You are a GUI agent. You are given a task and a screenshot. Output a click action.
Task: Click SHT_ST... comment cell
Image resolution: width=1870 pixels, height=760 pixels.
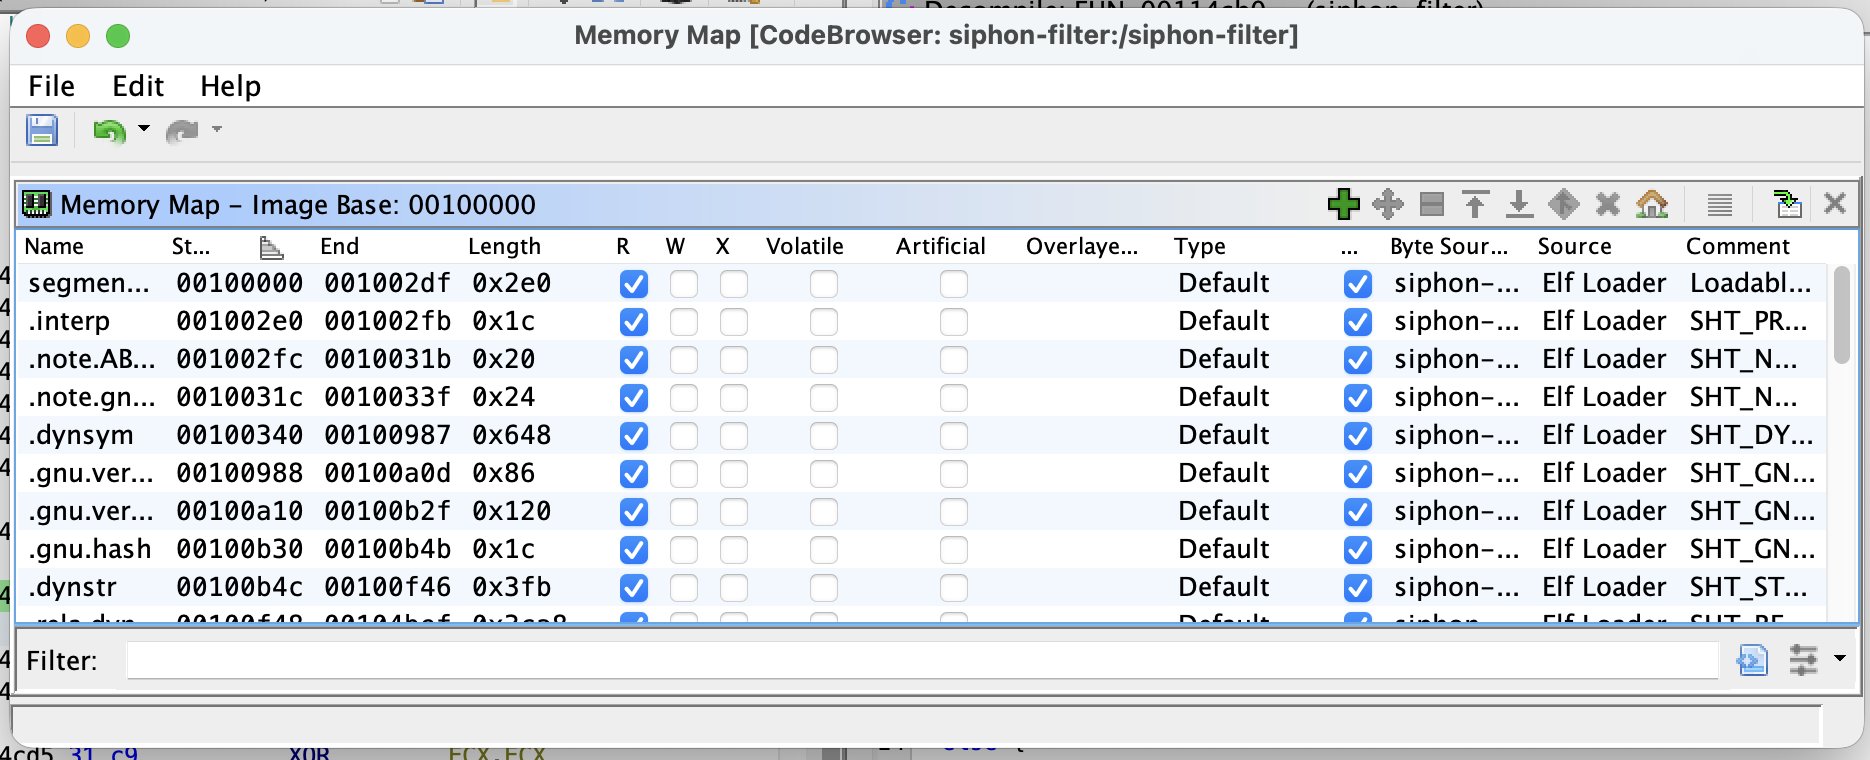1749,588
